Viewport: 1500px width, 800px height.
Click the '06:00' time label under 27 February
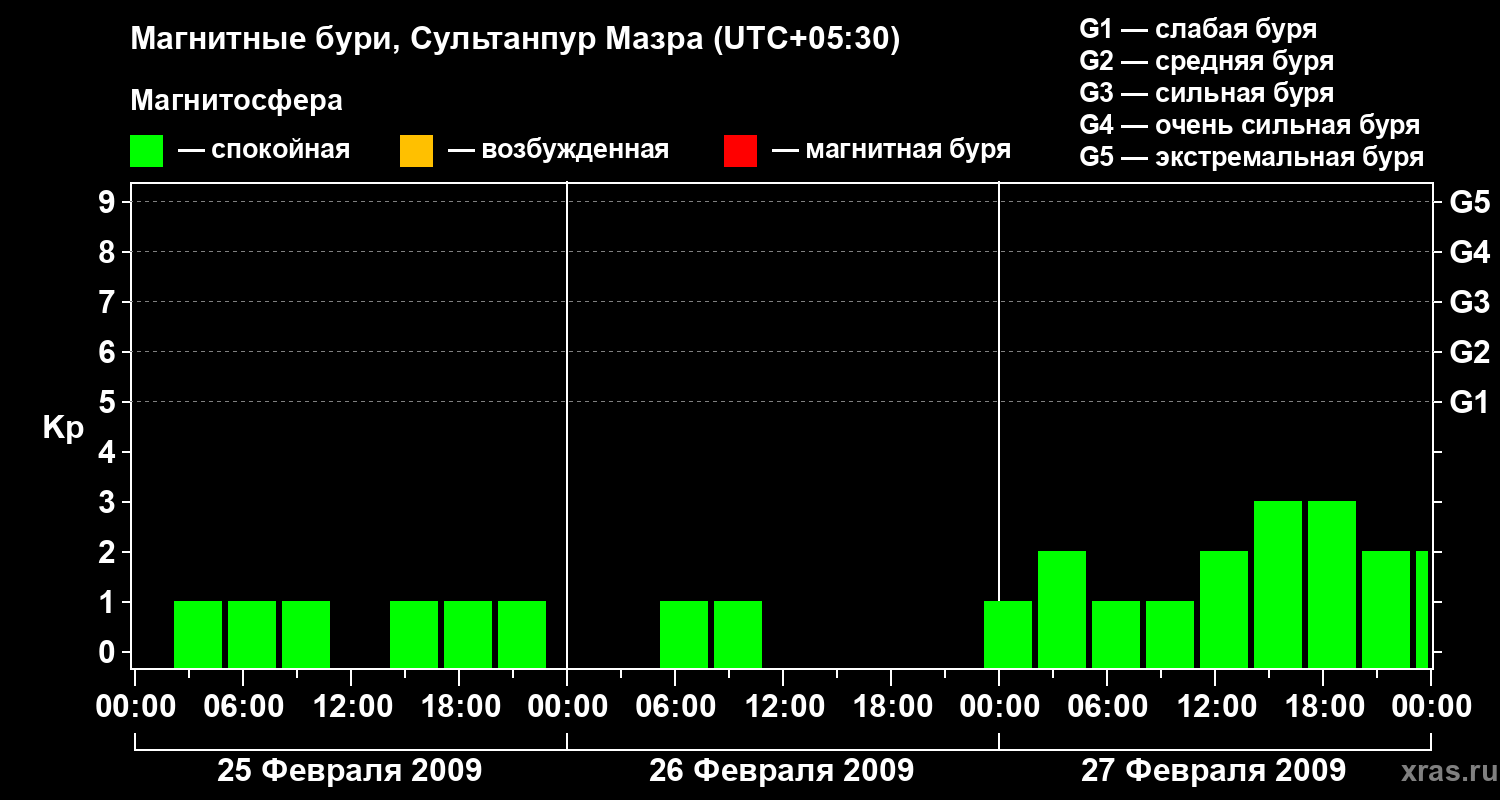coord(1107,707)
